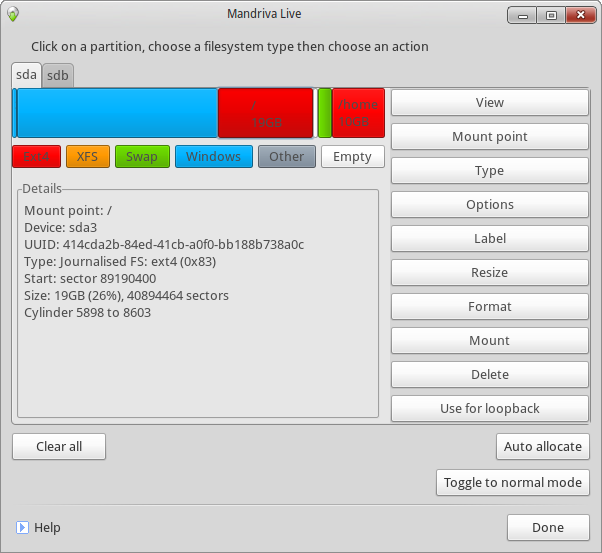This screenshot has width=602, height=553.
Task: Toggle to normal mode
Action: [513, 482]
